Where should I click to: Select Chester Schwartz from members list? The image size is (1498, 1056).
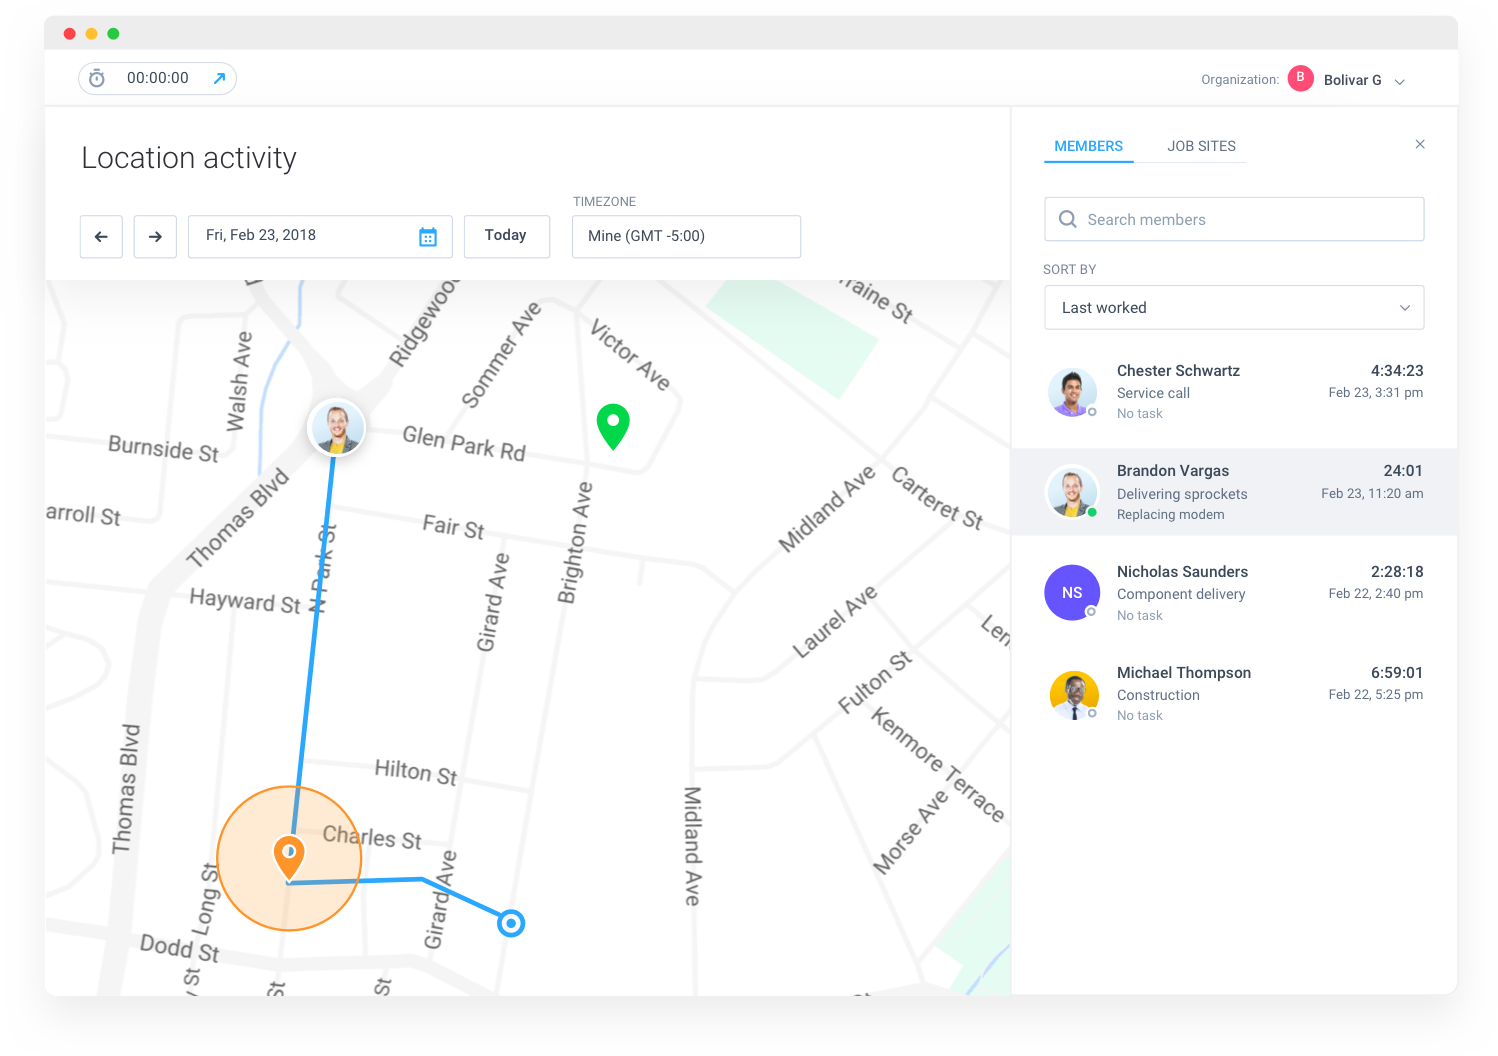(x=1234, y=392)
